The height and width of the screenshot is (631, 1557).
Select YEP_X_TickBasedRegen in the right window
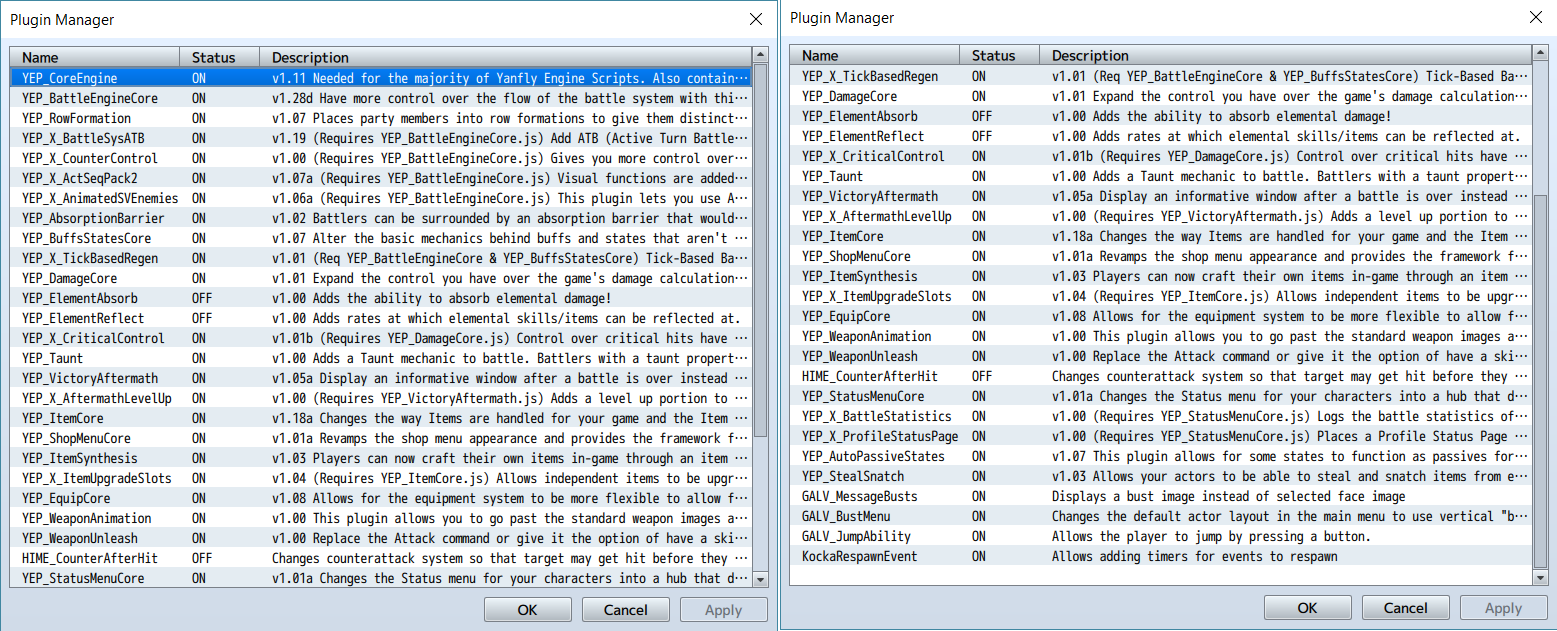[x=1161, y=76]
